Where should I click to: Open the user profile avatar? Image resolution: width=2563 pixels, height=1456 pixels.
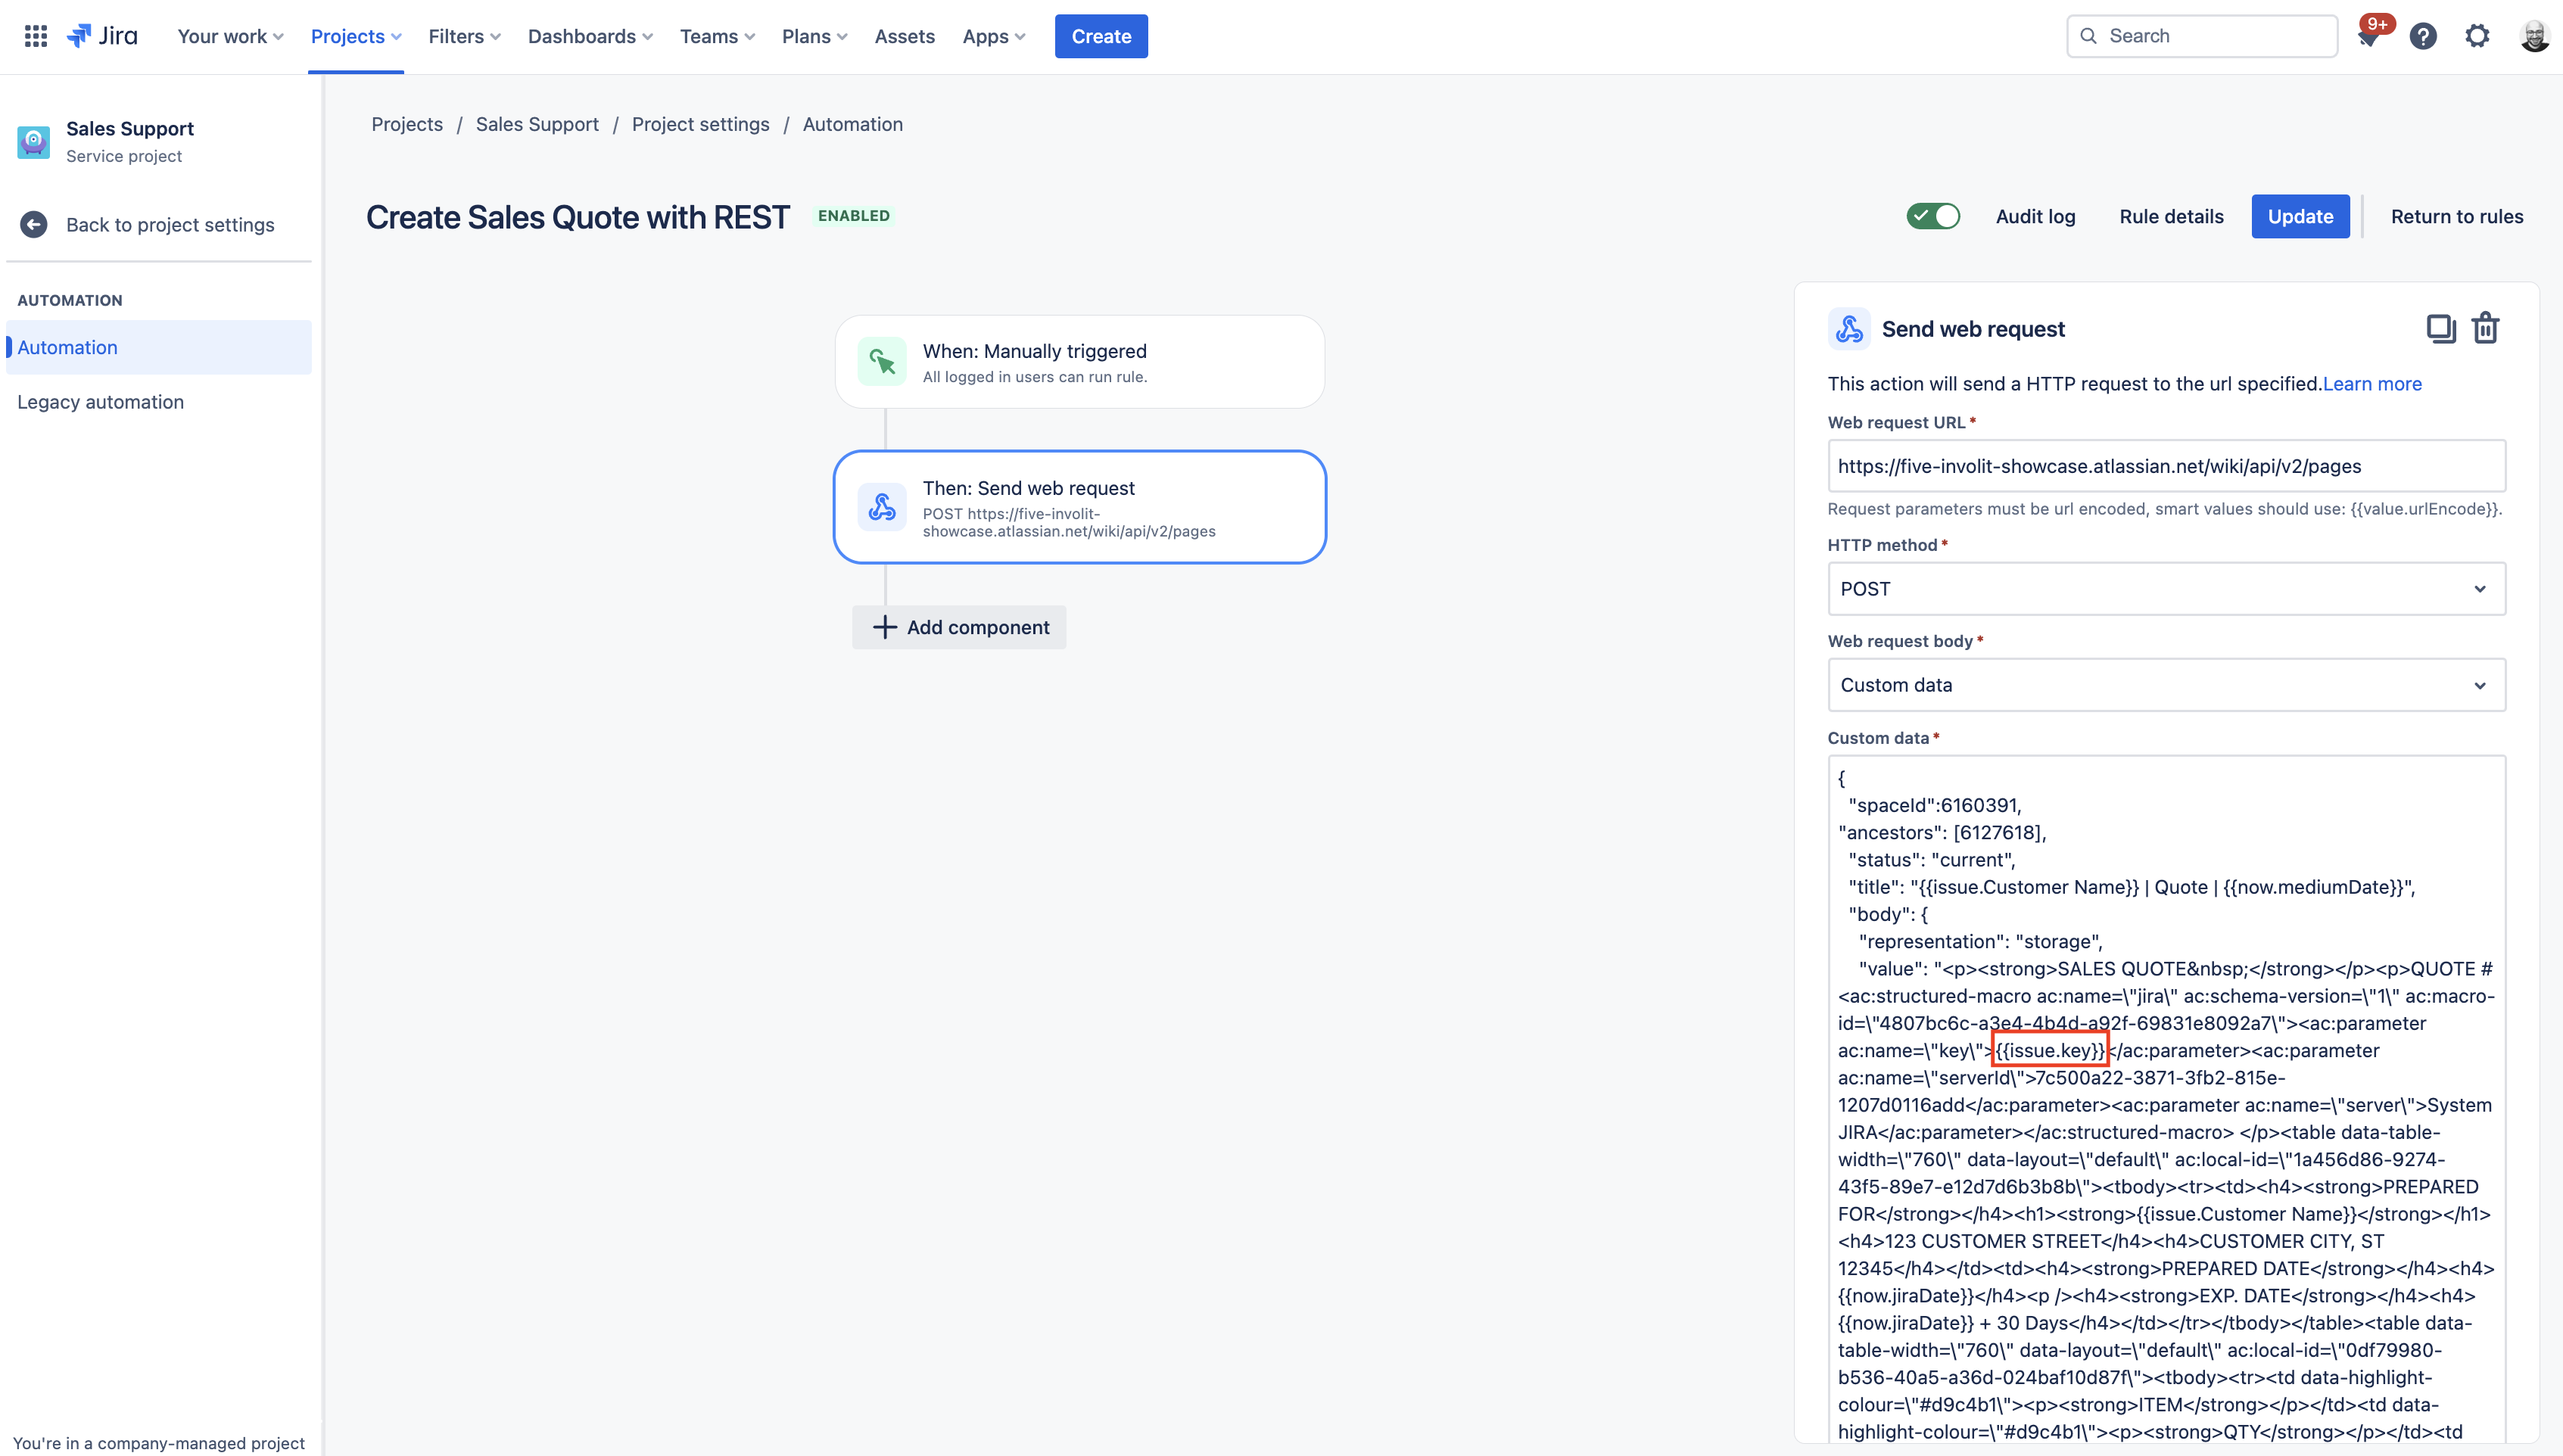pos(2534,36)
